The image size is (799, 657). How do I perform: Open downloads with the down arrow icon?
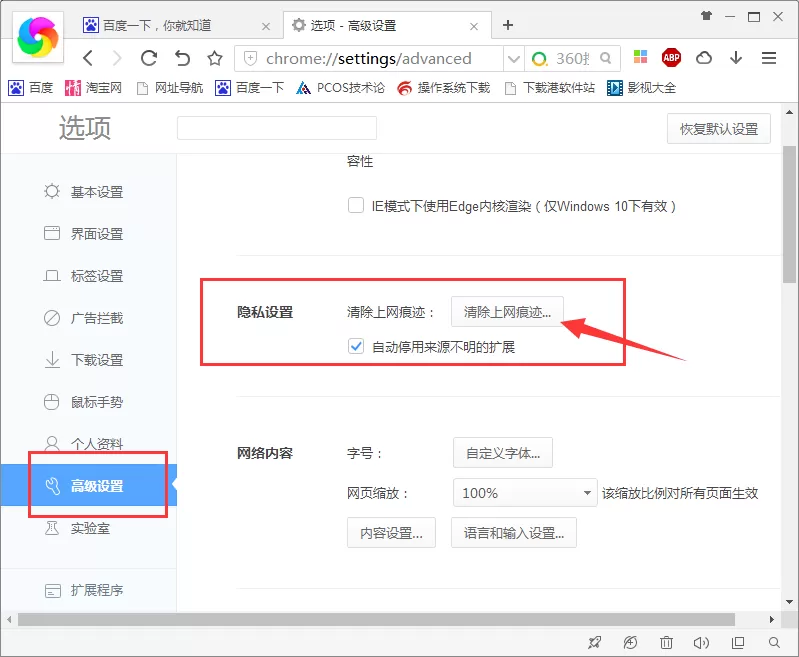click(x=736, y=58)
